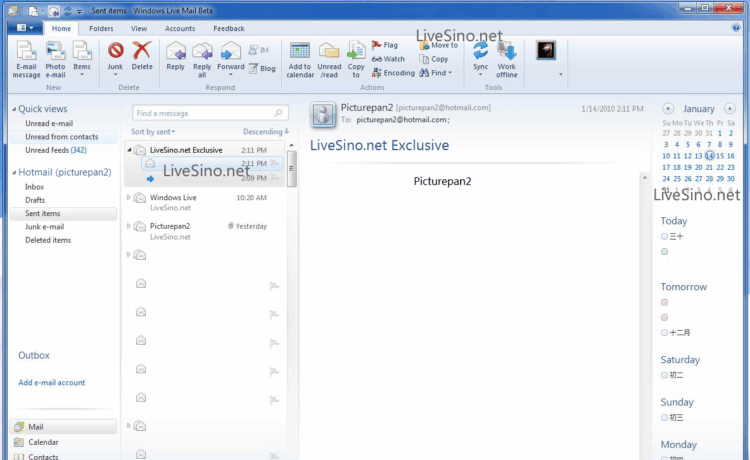Switch to Mail view

(63, 427)
